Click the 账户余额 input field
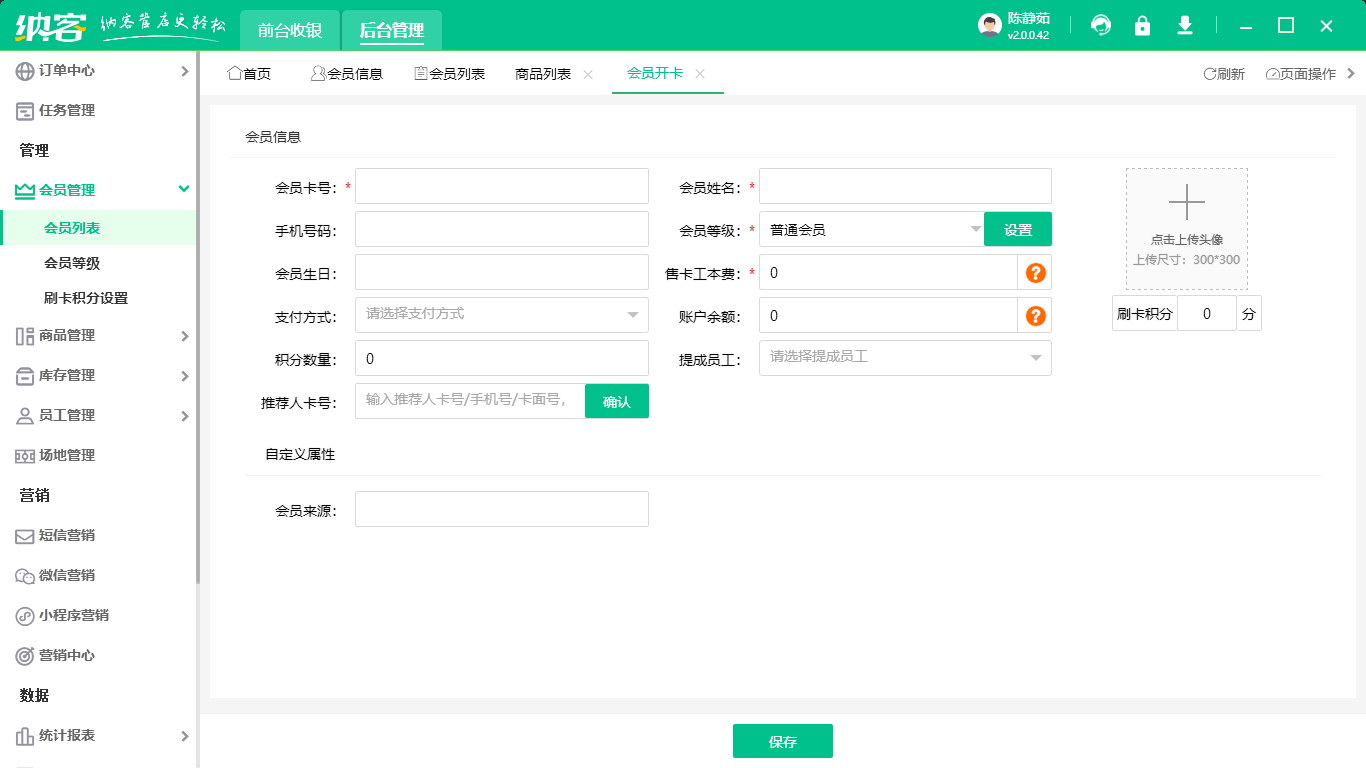 click(x=889, y=315)
